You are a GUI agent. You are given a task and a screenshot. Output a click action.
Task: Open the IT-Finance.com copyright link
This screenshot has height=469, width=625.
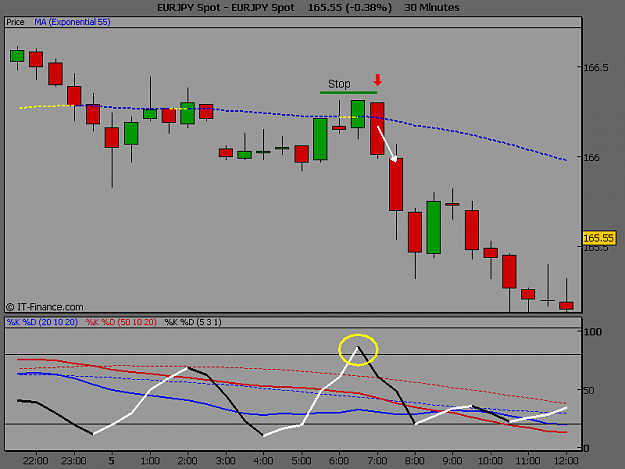(45, 307)
